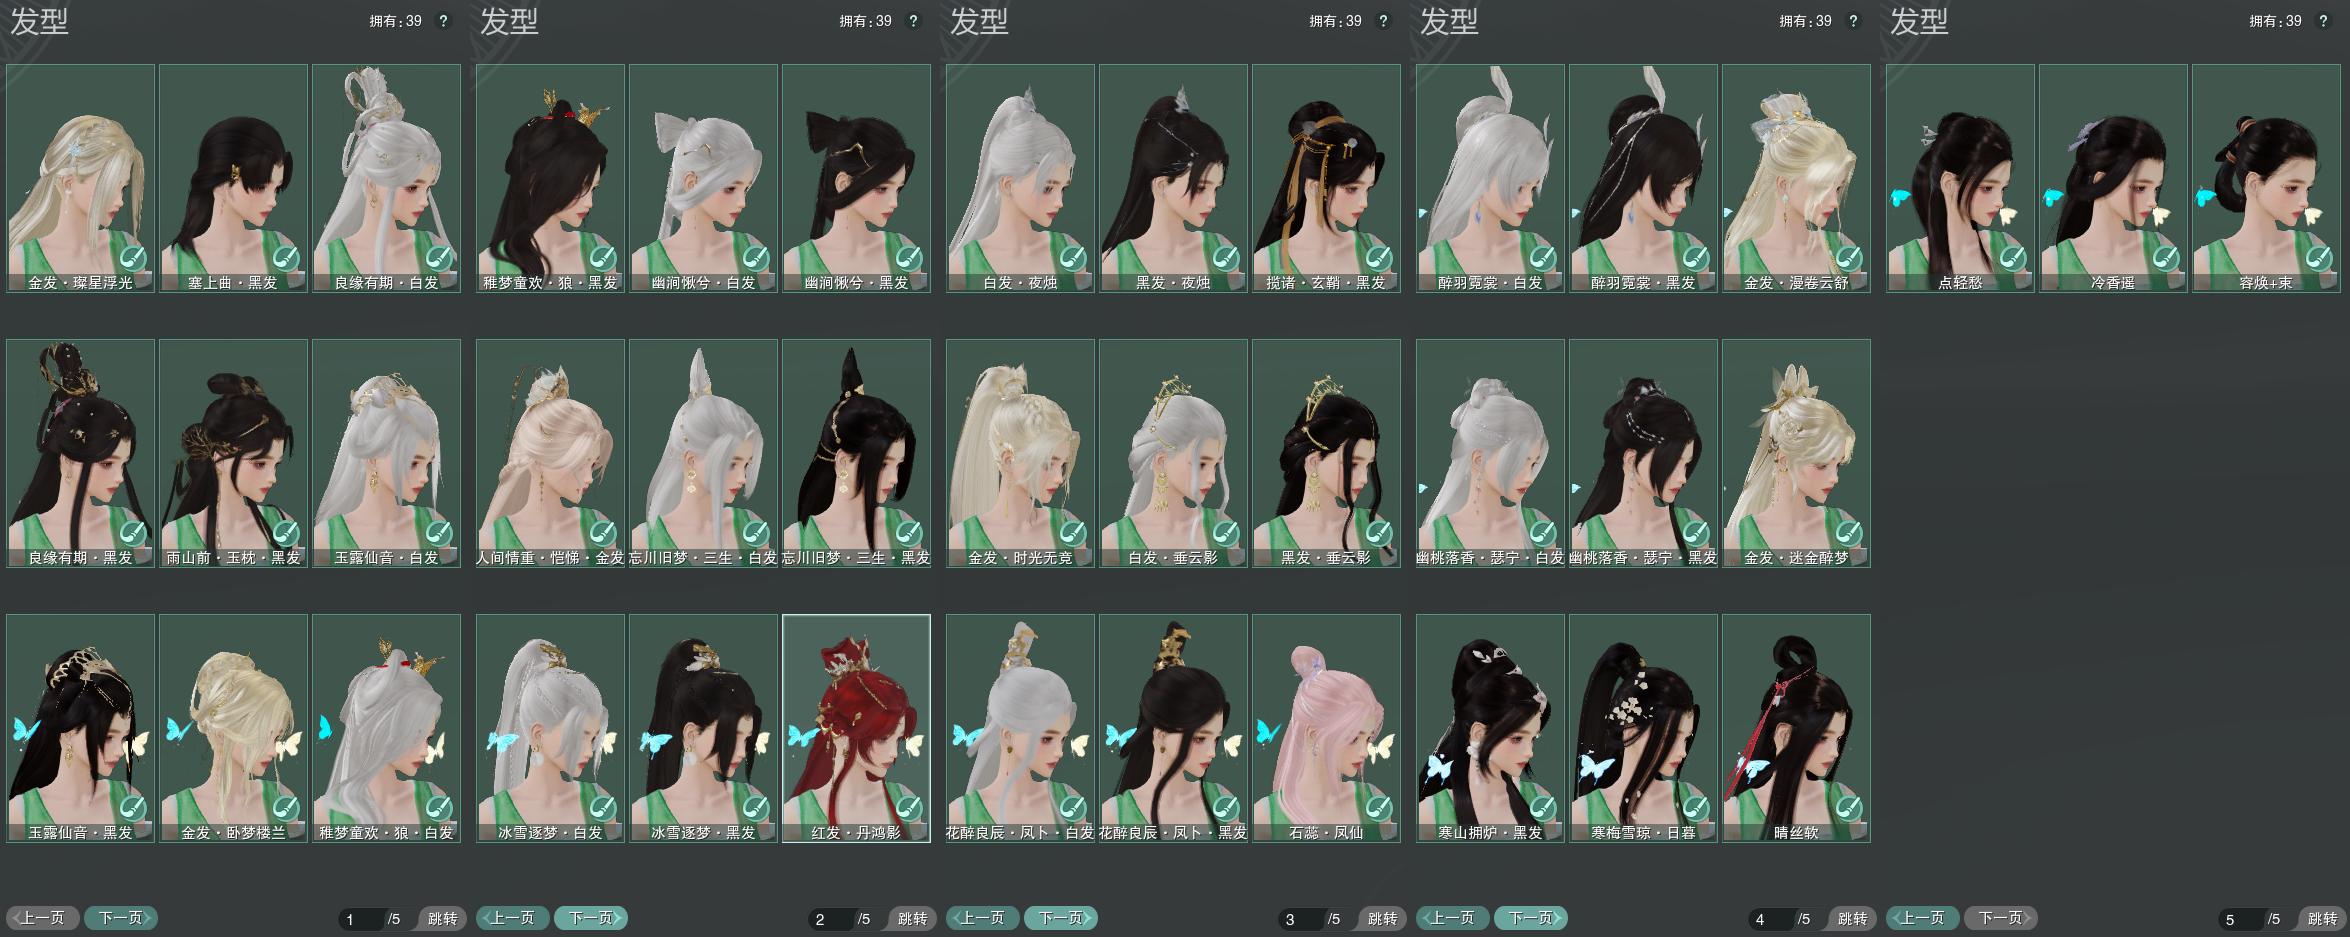Open help icon in page 5 panel
2350x937 pixels.
2323,21
